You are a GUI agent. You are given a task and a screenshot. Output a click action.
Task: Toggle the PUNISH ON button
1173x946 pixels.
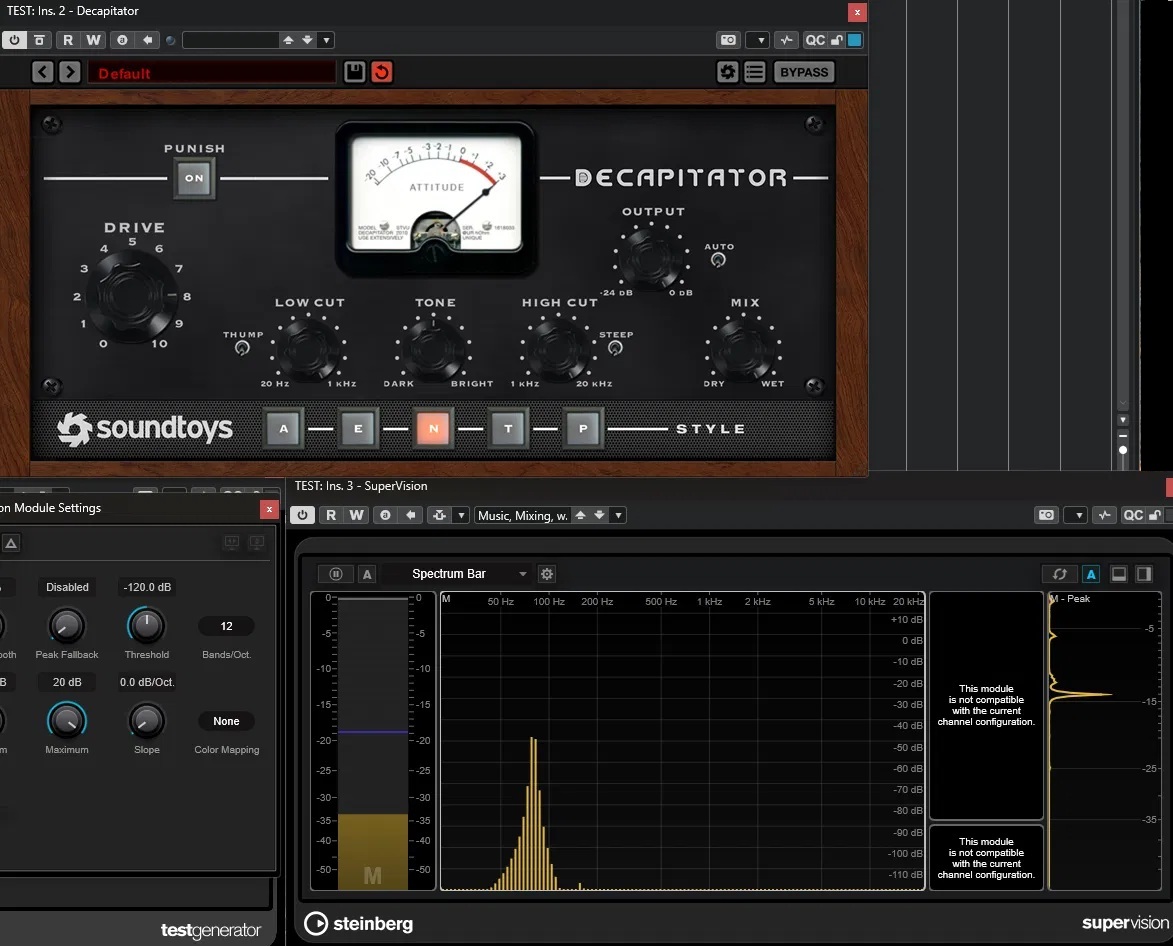click(x=194, y=178)
